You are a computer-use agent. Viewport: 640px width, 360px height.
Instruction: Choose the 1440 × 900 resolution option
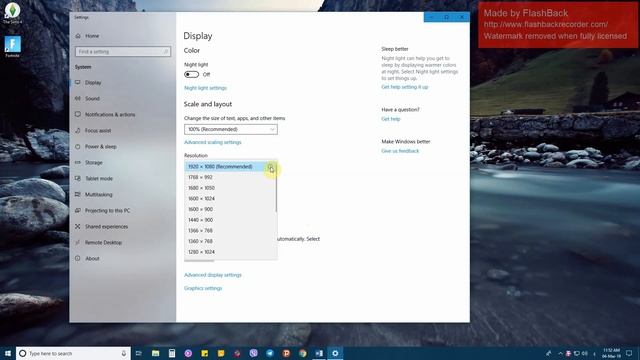coord(230,220)
